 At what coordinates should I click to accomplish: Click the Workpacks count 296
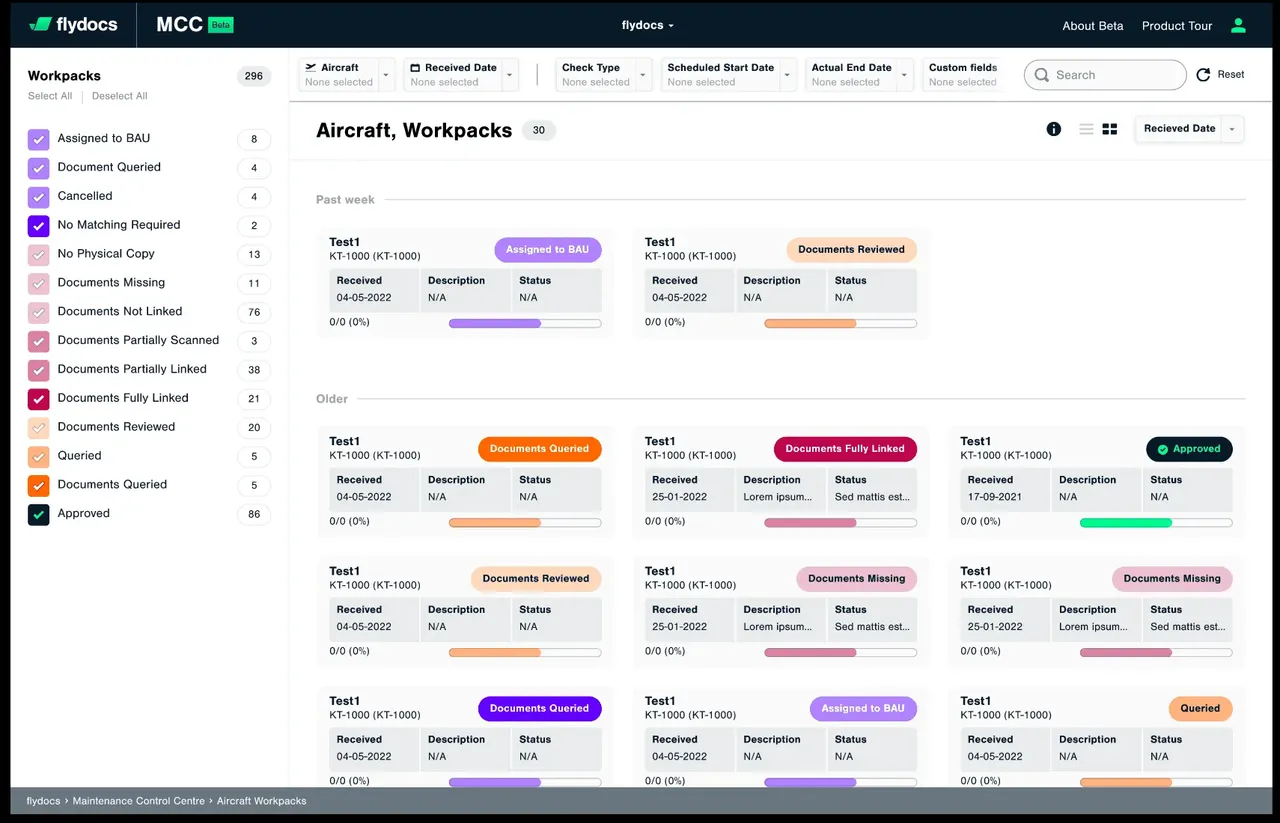click(x=254, y=76)
